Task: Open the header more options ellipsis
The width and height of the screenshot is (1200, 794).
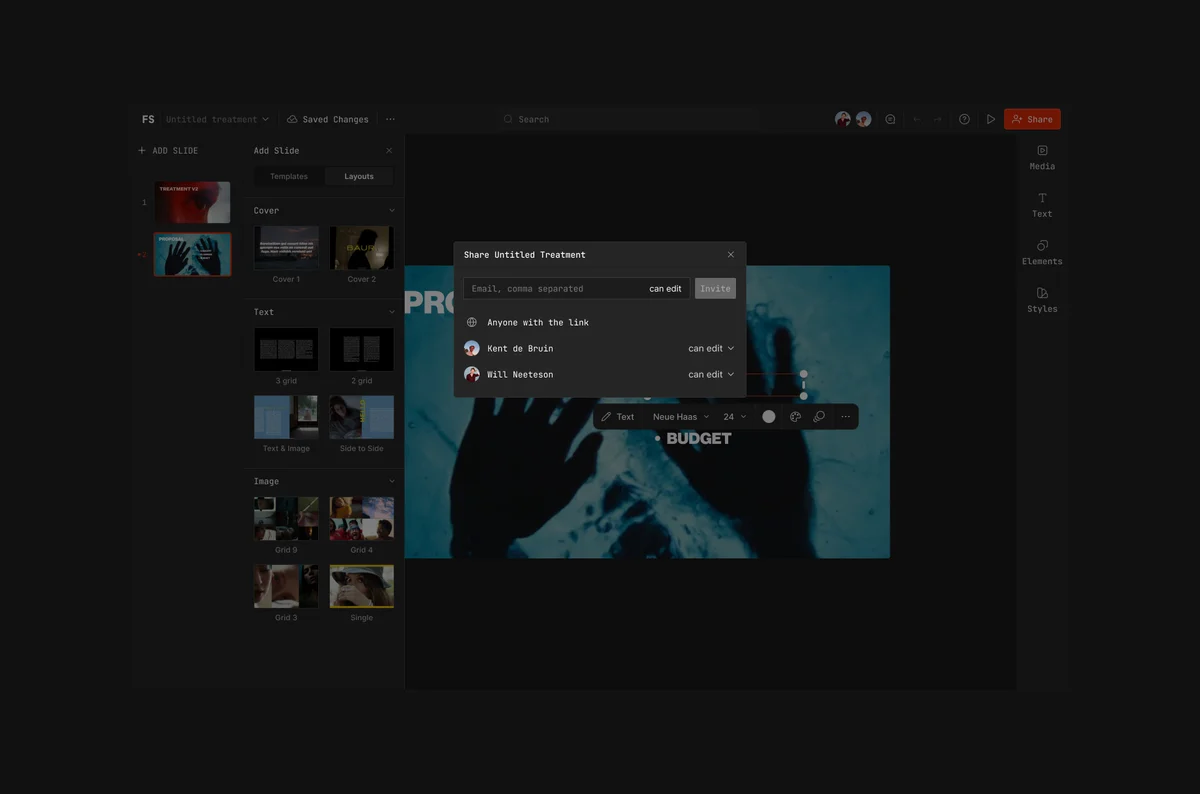Action: (390, 119)
